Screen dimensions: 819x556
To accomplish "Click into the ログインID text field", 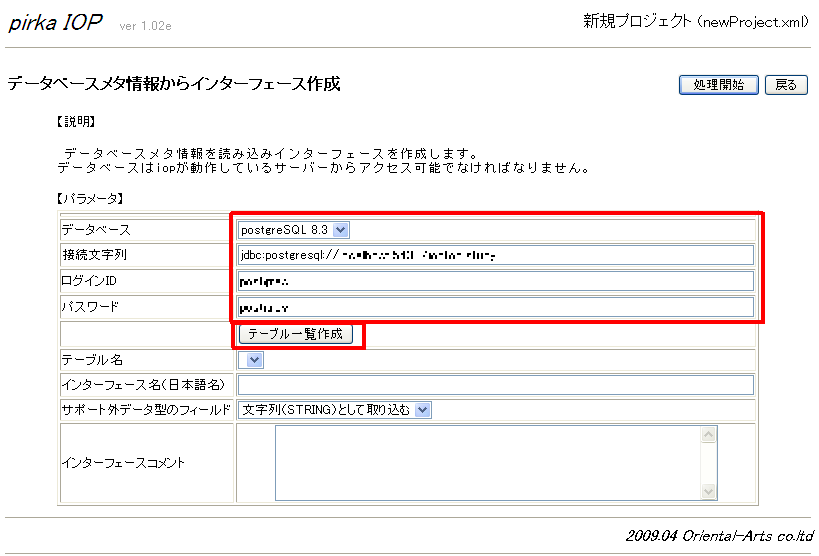I will [495, 281].
